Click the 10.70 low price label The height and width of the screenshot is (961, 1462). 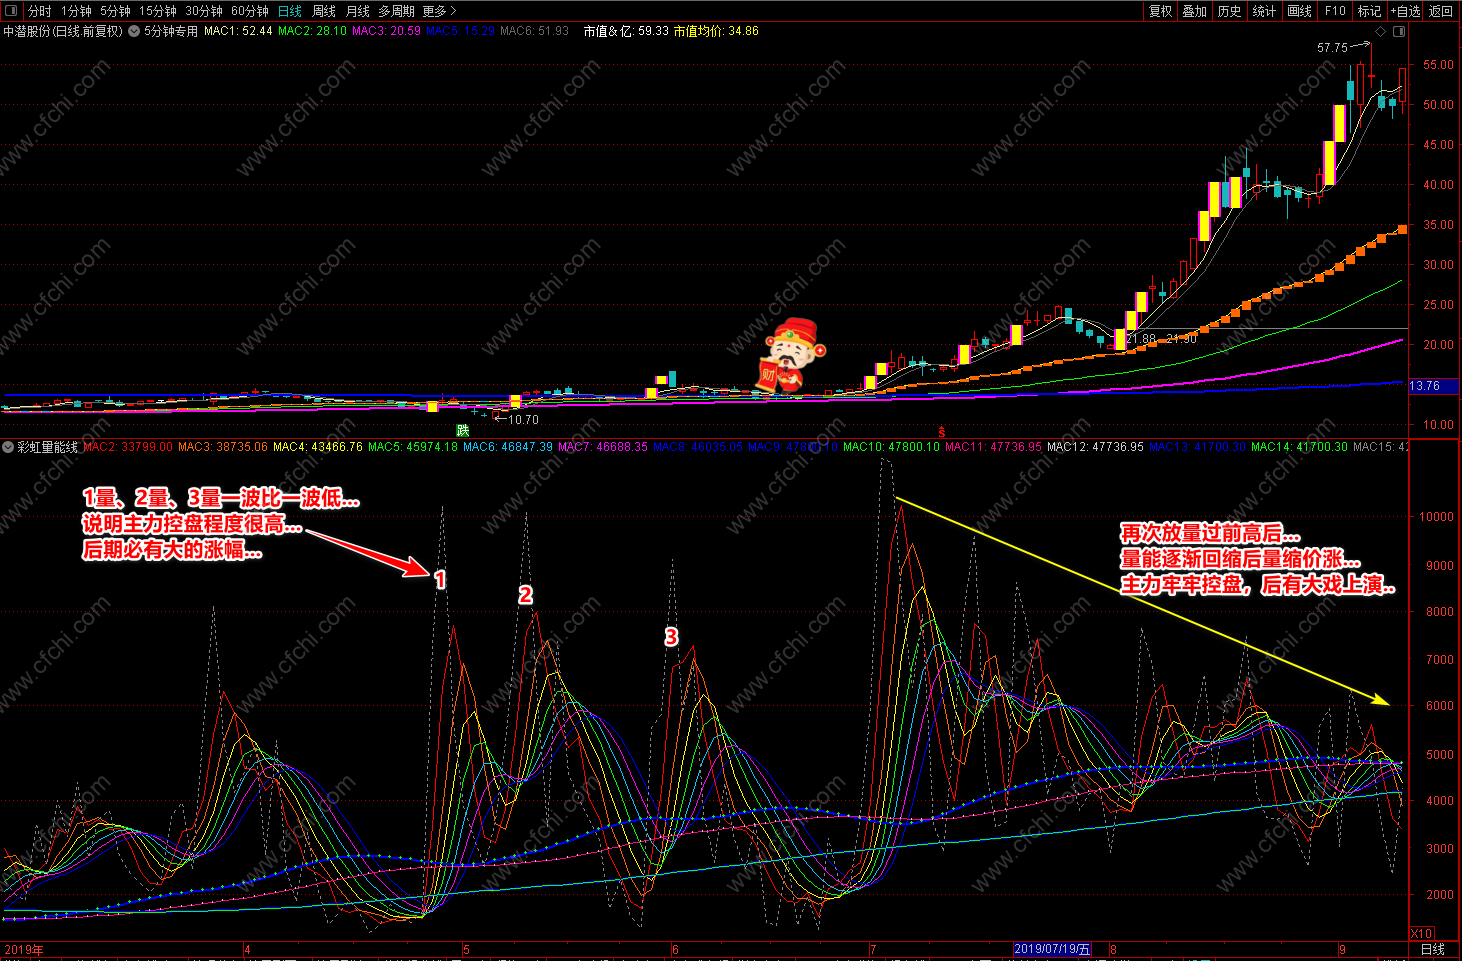pos(523,420)
